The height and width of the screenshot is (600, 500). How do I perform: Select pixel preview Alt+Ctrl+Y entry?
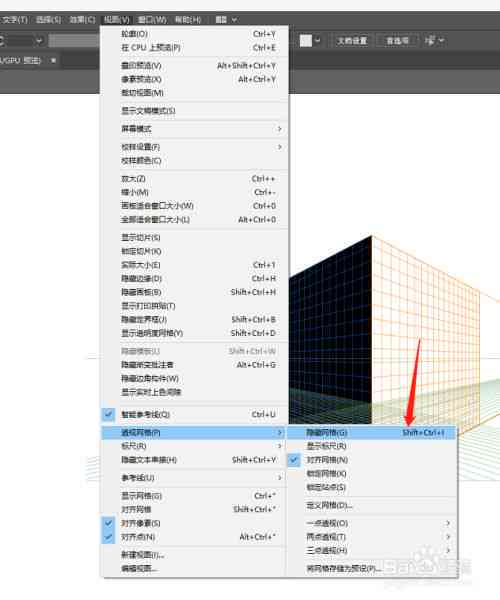(194, 79)
